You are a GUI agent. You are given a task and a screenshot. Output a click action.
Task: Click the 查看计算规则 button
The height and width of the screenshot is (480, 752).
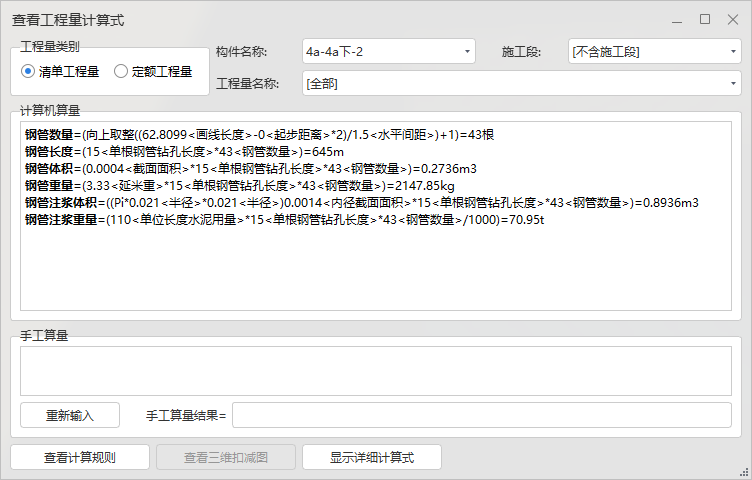click(80, 457)
